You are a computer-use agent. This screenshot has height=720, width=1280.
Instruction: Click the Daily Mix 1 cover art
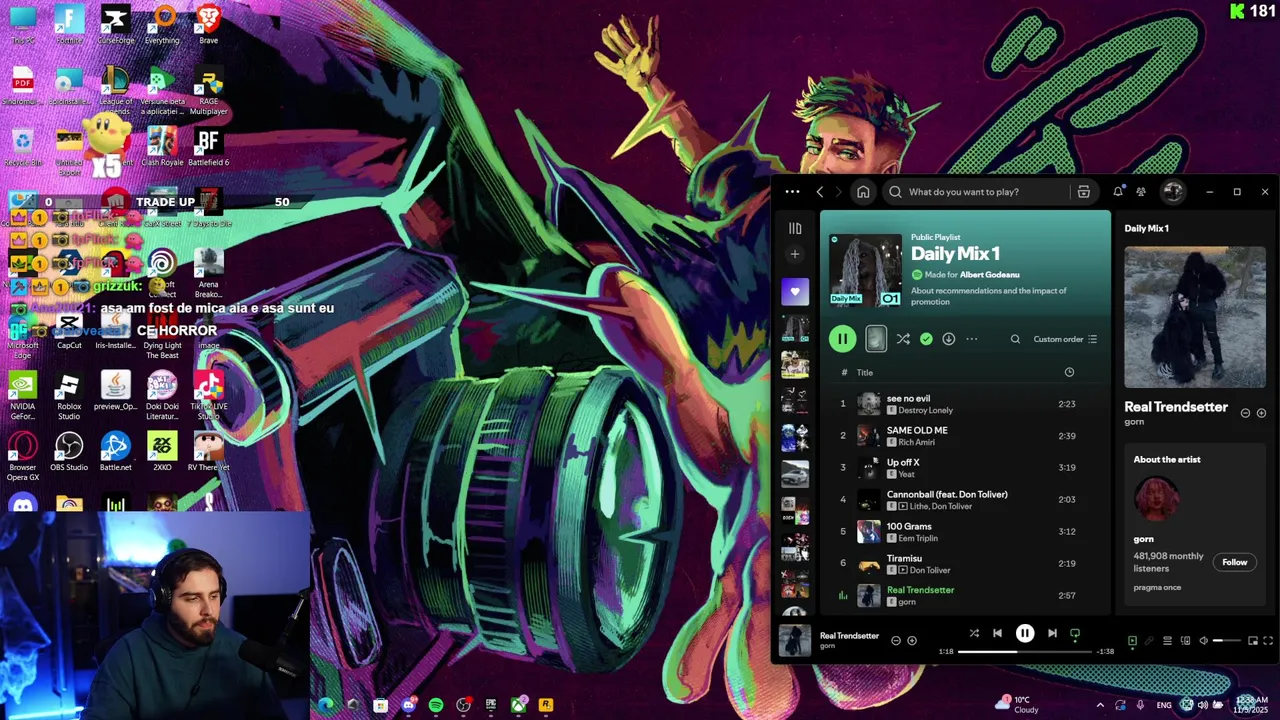click(x=865, y=270)
